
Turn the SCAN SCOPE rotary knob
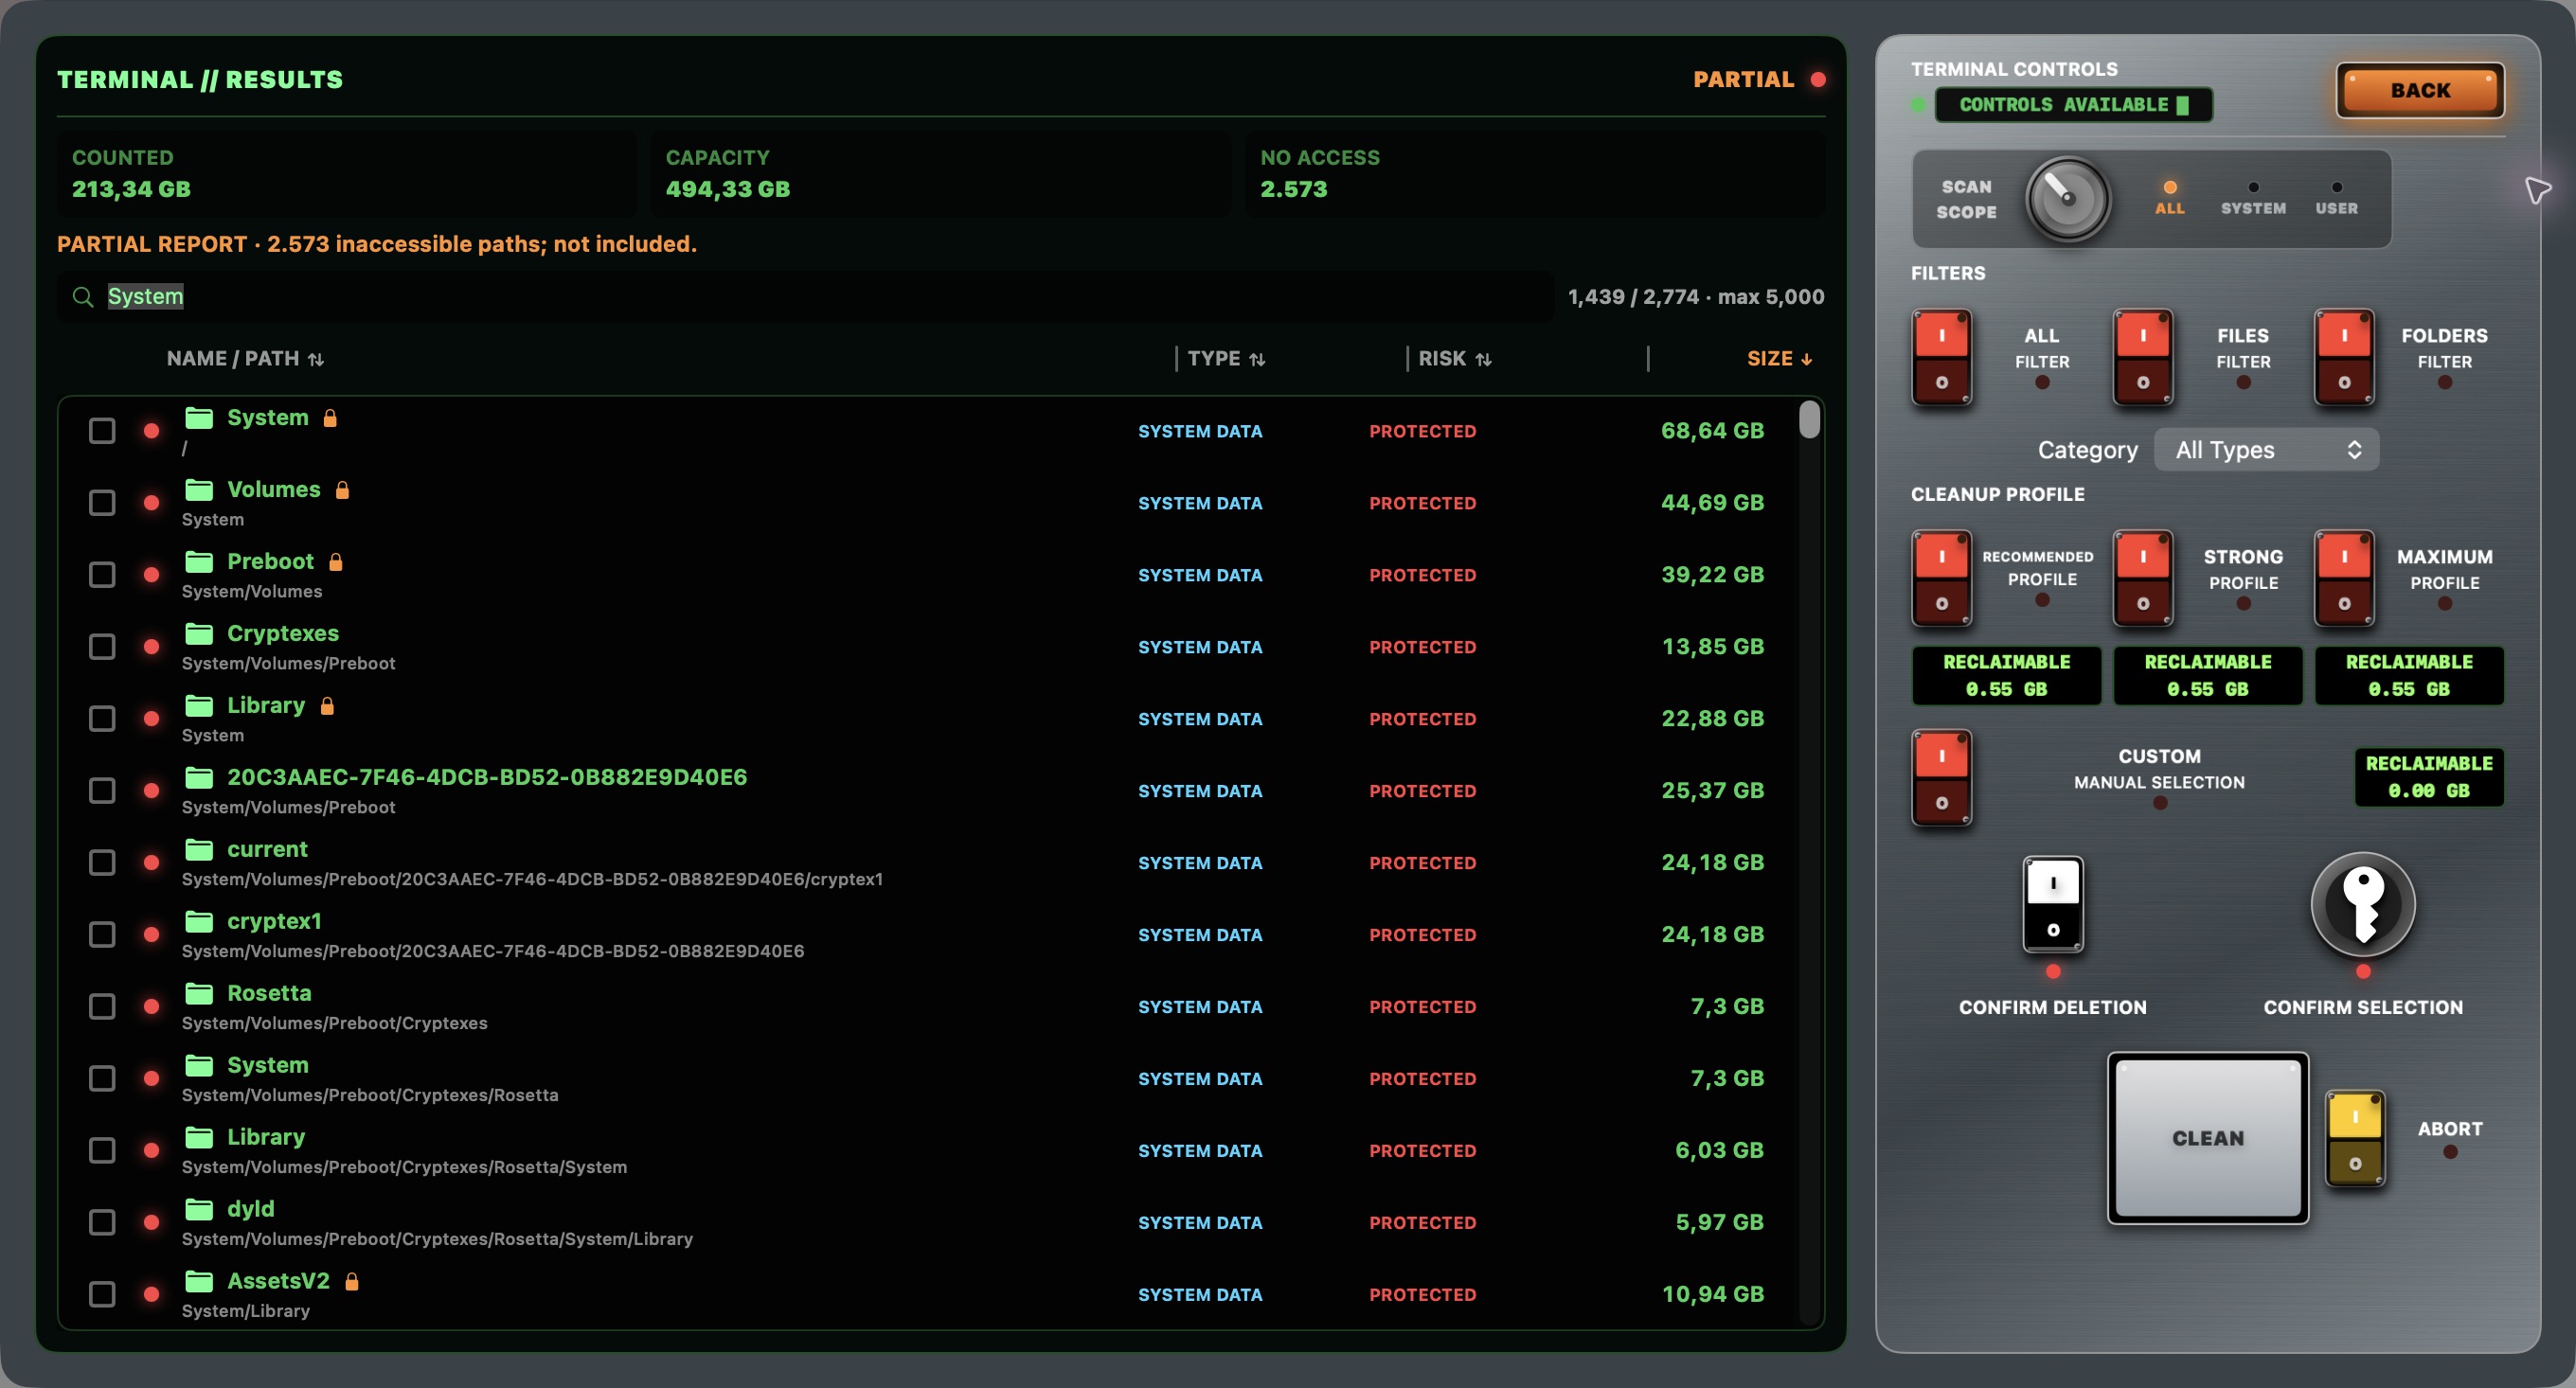click(2067, 199)
